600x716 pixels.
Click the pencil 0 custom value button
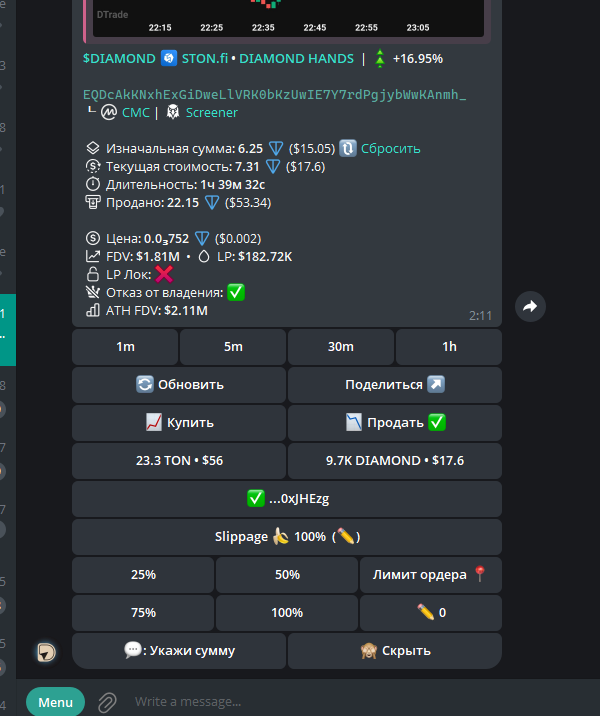[431, 612]
